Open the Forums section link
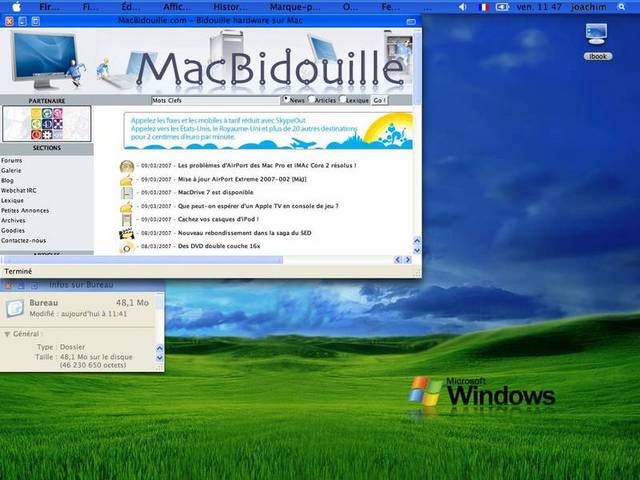The width and height of the screenshot is (640, 480). pos(11,160)
